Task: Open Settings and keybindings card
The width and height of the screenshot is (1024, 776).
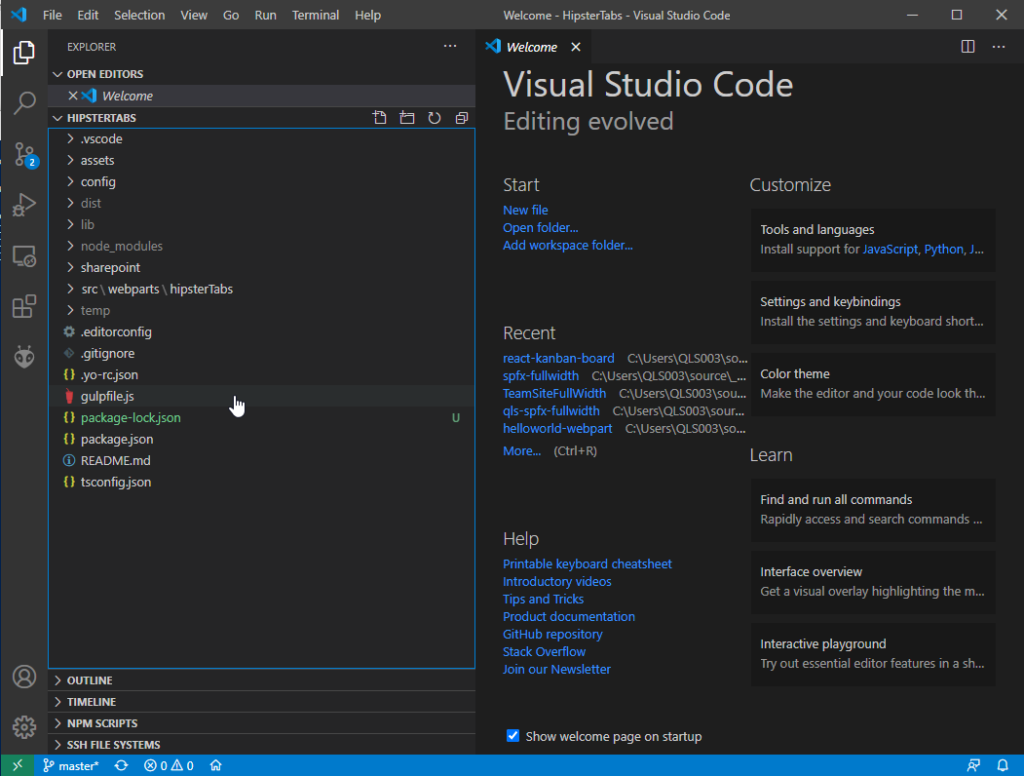Action: [x=873, y=312]
